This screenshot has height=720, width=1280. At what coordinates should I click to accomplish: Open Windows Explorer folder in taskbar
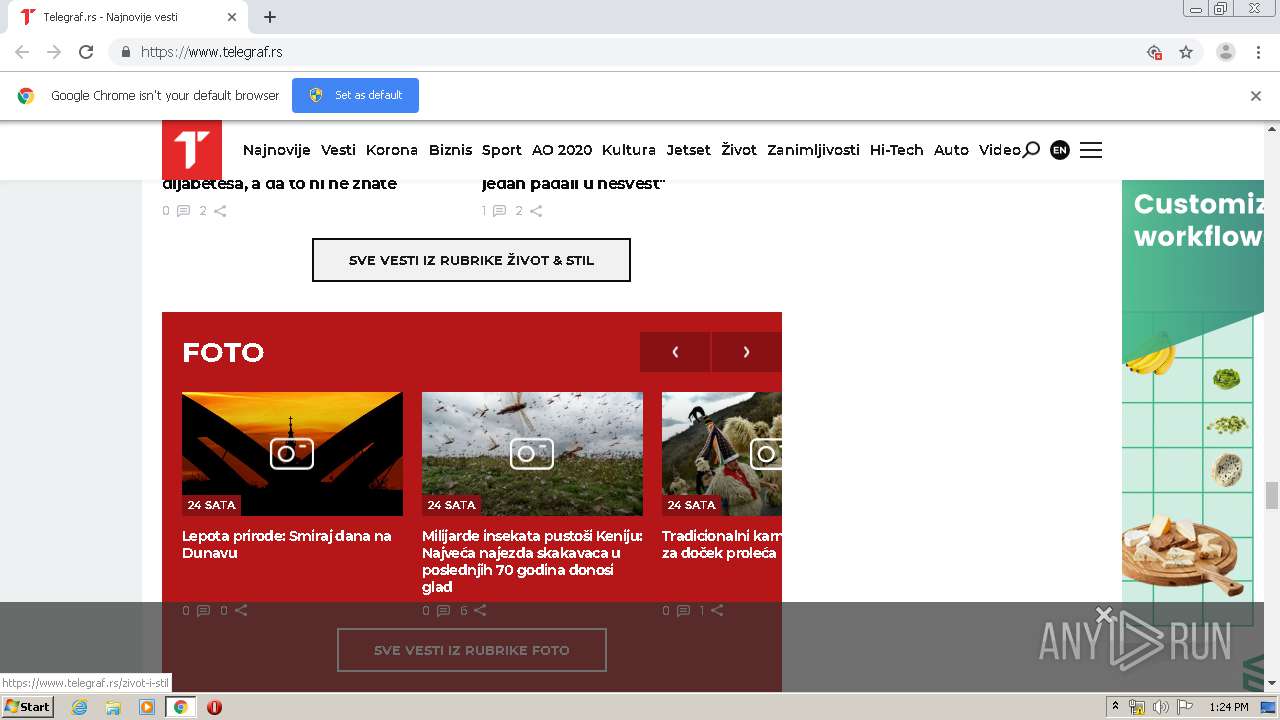(x=113, y=707)
